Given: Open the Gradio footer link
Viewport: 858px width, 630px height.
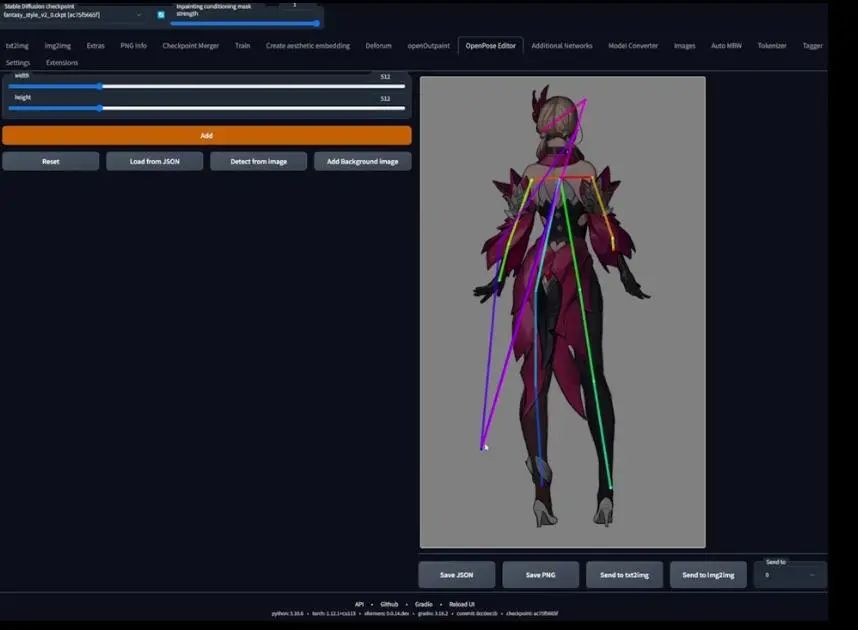Looking at the screenshot, I should pyautogui.click(x=424, y=604).
